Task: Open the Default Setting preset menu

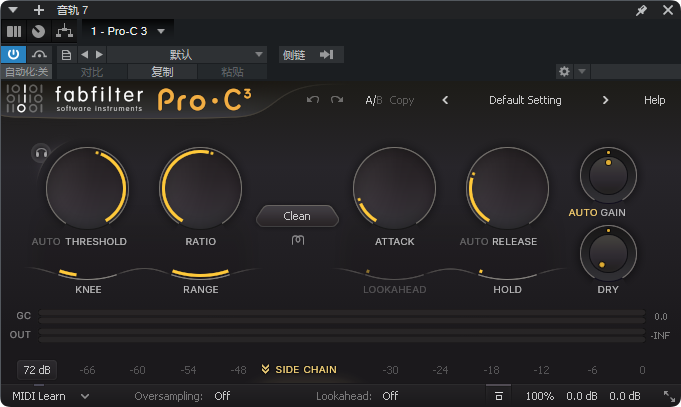Action: pos(525,100)
